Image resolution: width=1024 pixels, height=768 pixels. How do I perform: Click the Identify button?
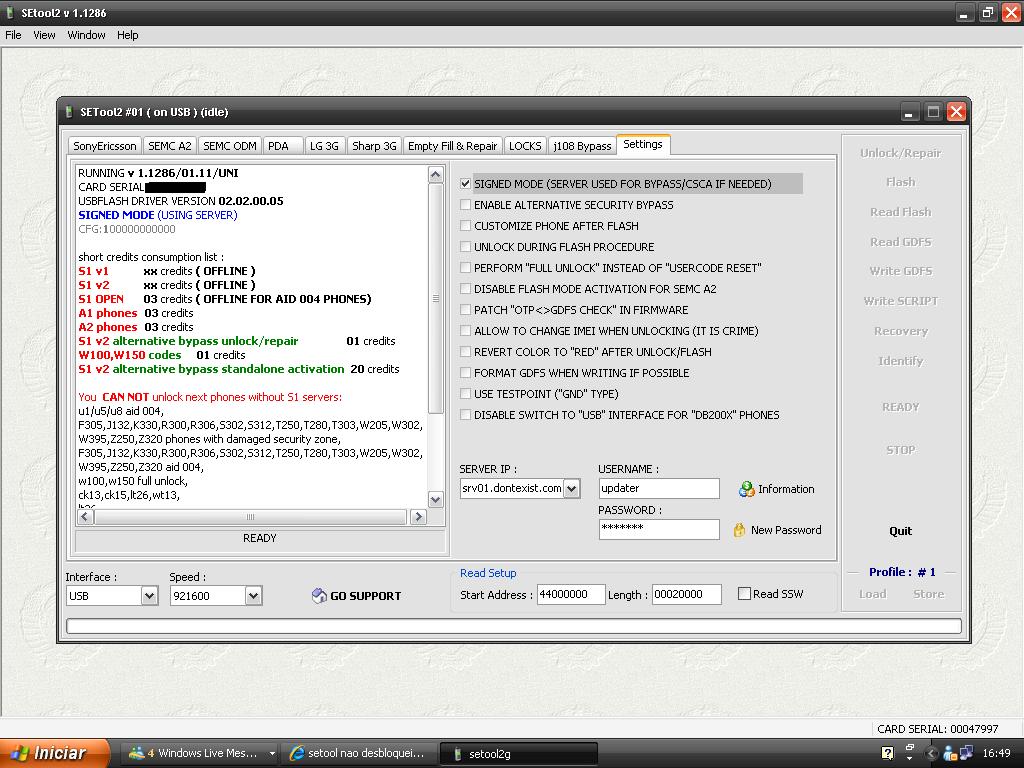pyautogui.click(x=901, y=361)
